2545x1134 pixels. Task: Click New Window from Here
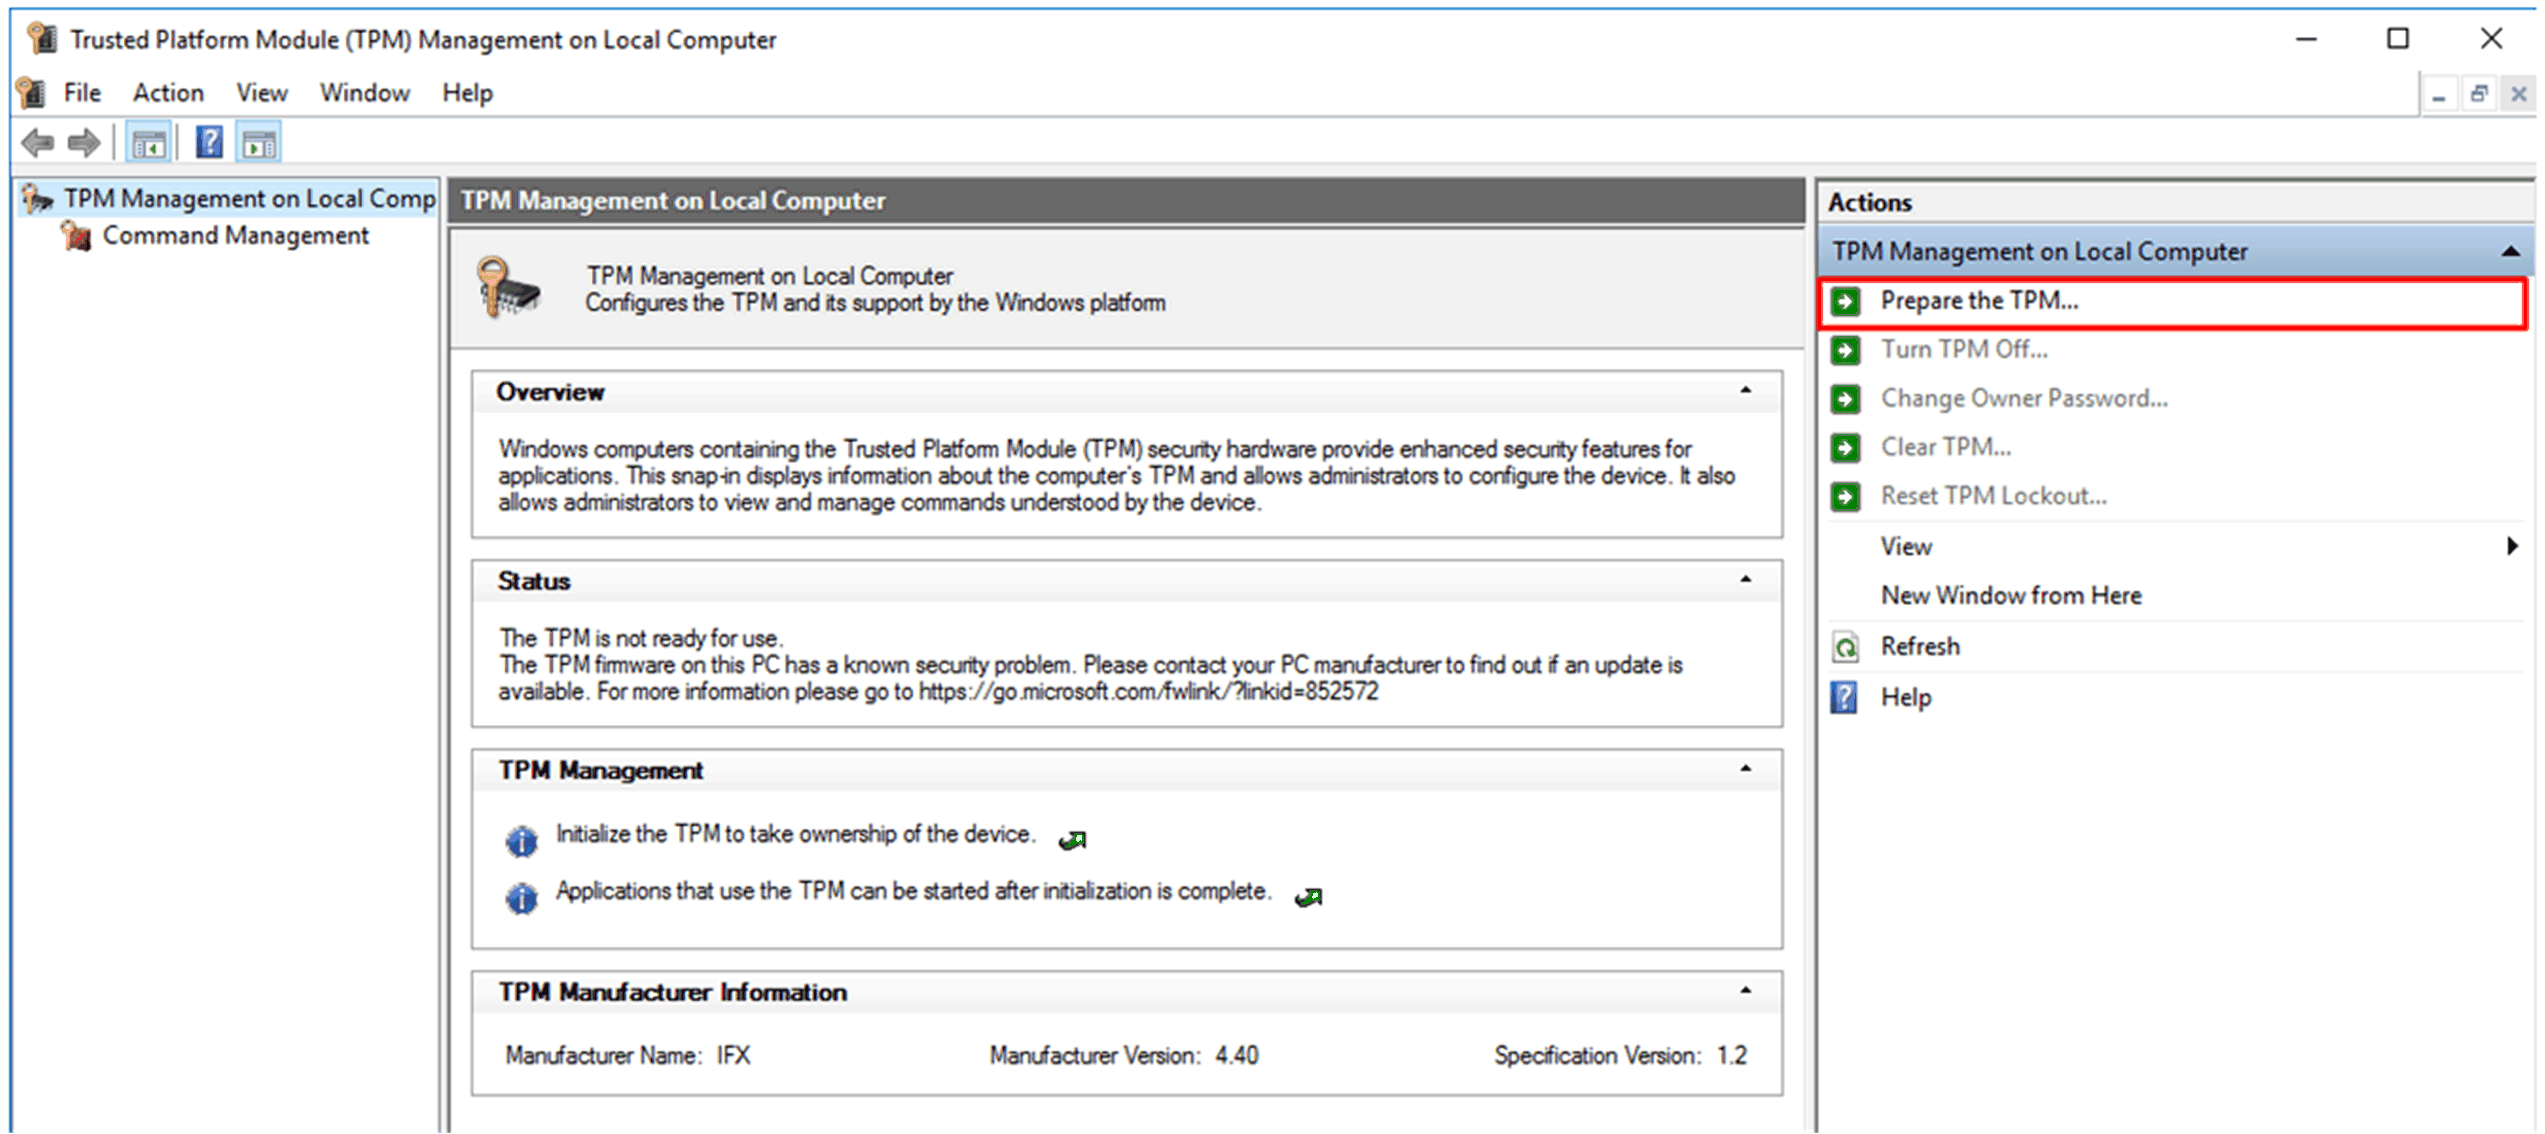click(x=2010, y=596)
